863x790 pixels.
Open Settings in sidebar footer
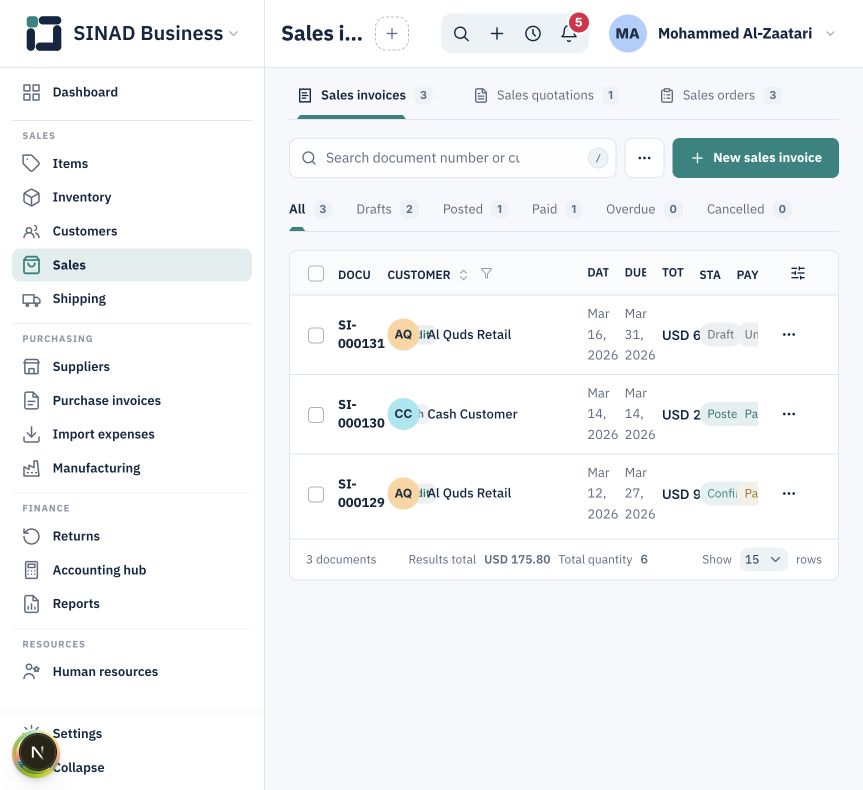77,734
